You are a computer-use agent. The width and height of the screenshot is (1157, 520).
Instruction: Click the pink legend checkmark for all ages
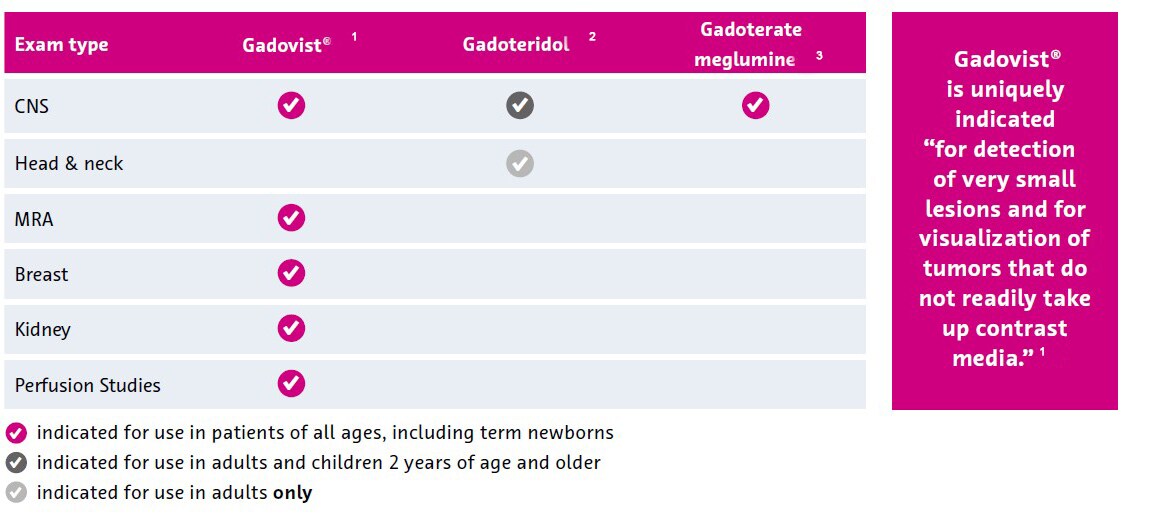[16, 433]
